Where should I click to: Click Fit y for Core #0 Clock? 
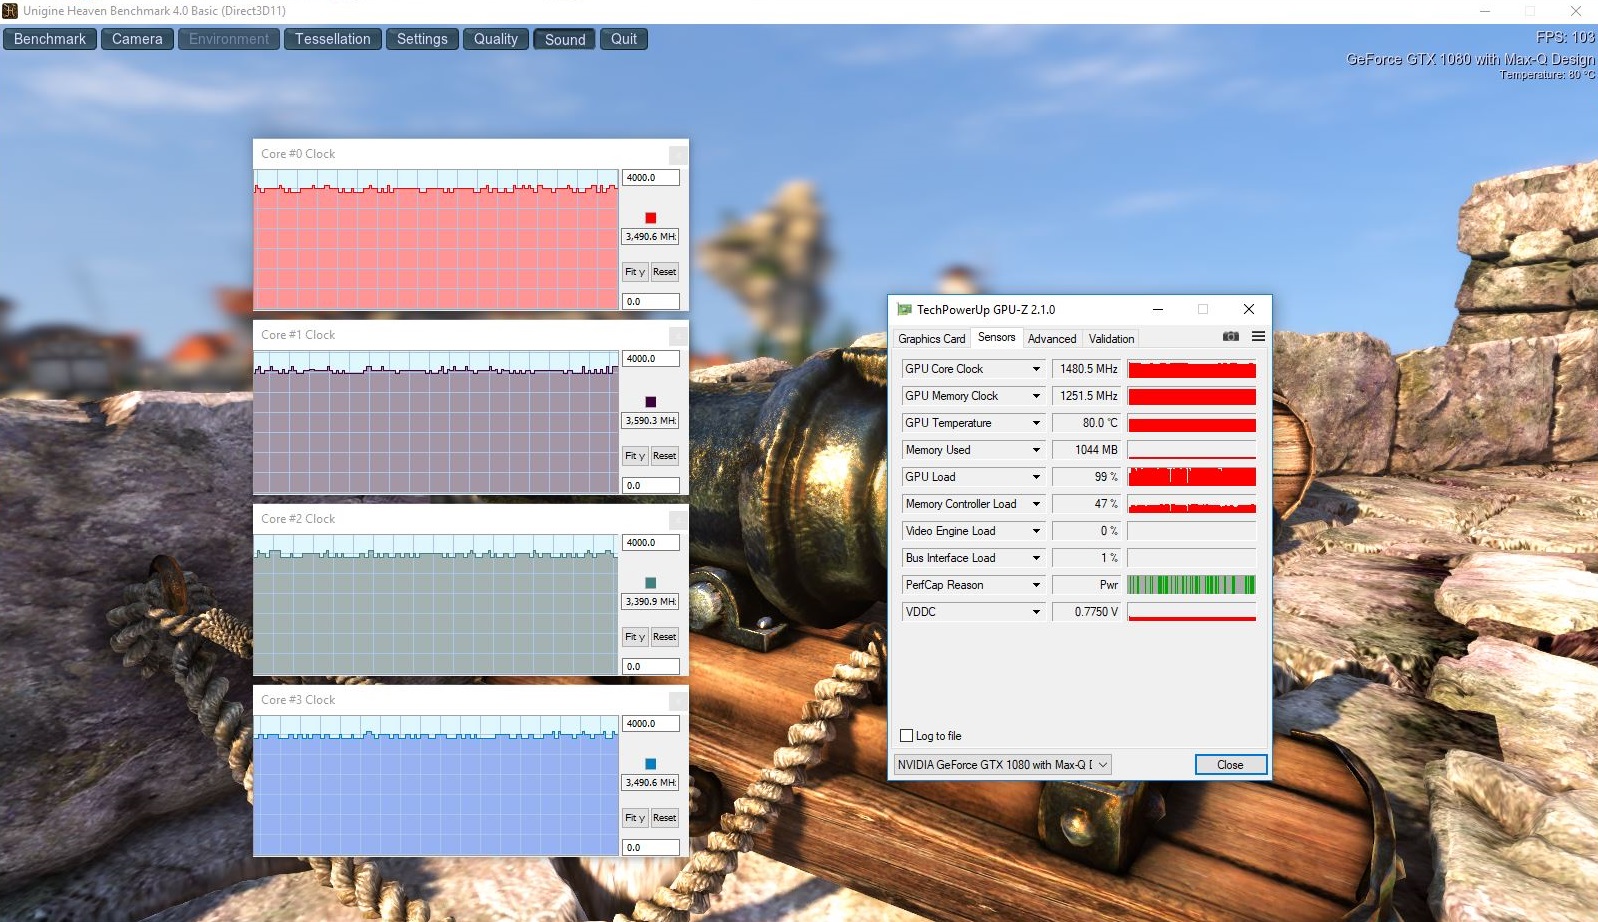(635, 272)
